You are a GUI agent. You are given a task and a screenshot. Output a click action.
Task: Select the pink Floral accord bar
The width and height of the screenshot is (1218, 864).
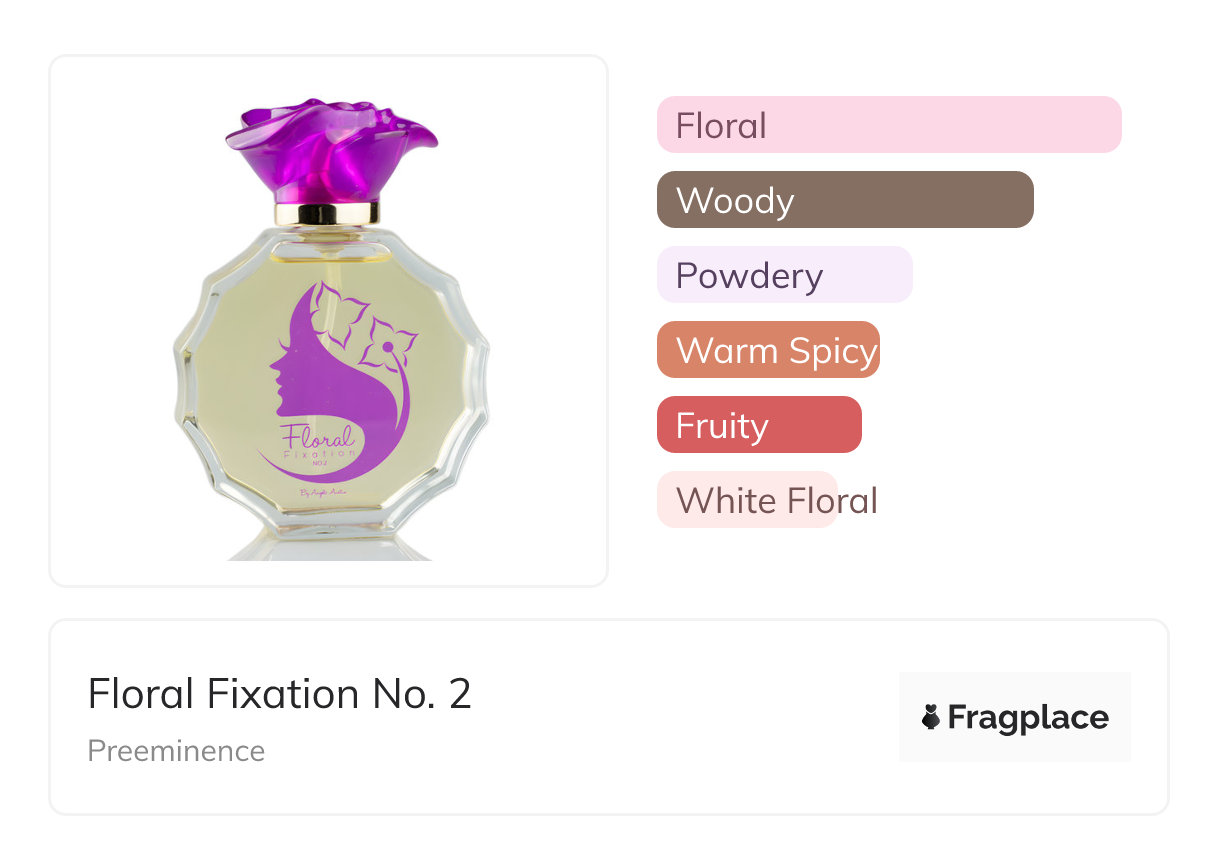[888, 125]
